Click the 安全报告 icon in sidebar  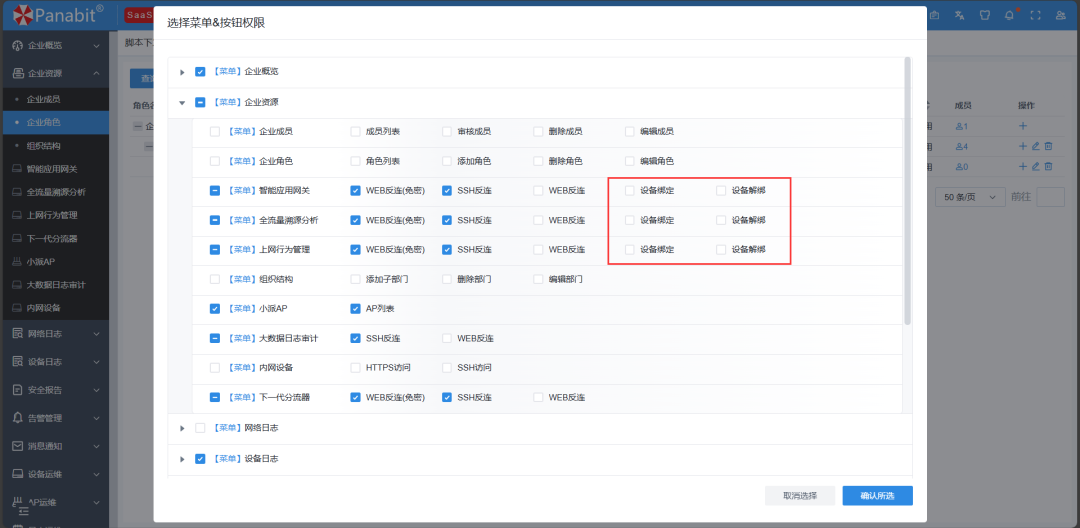click(x=18, y=390)
